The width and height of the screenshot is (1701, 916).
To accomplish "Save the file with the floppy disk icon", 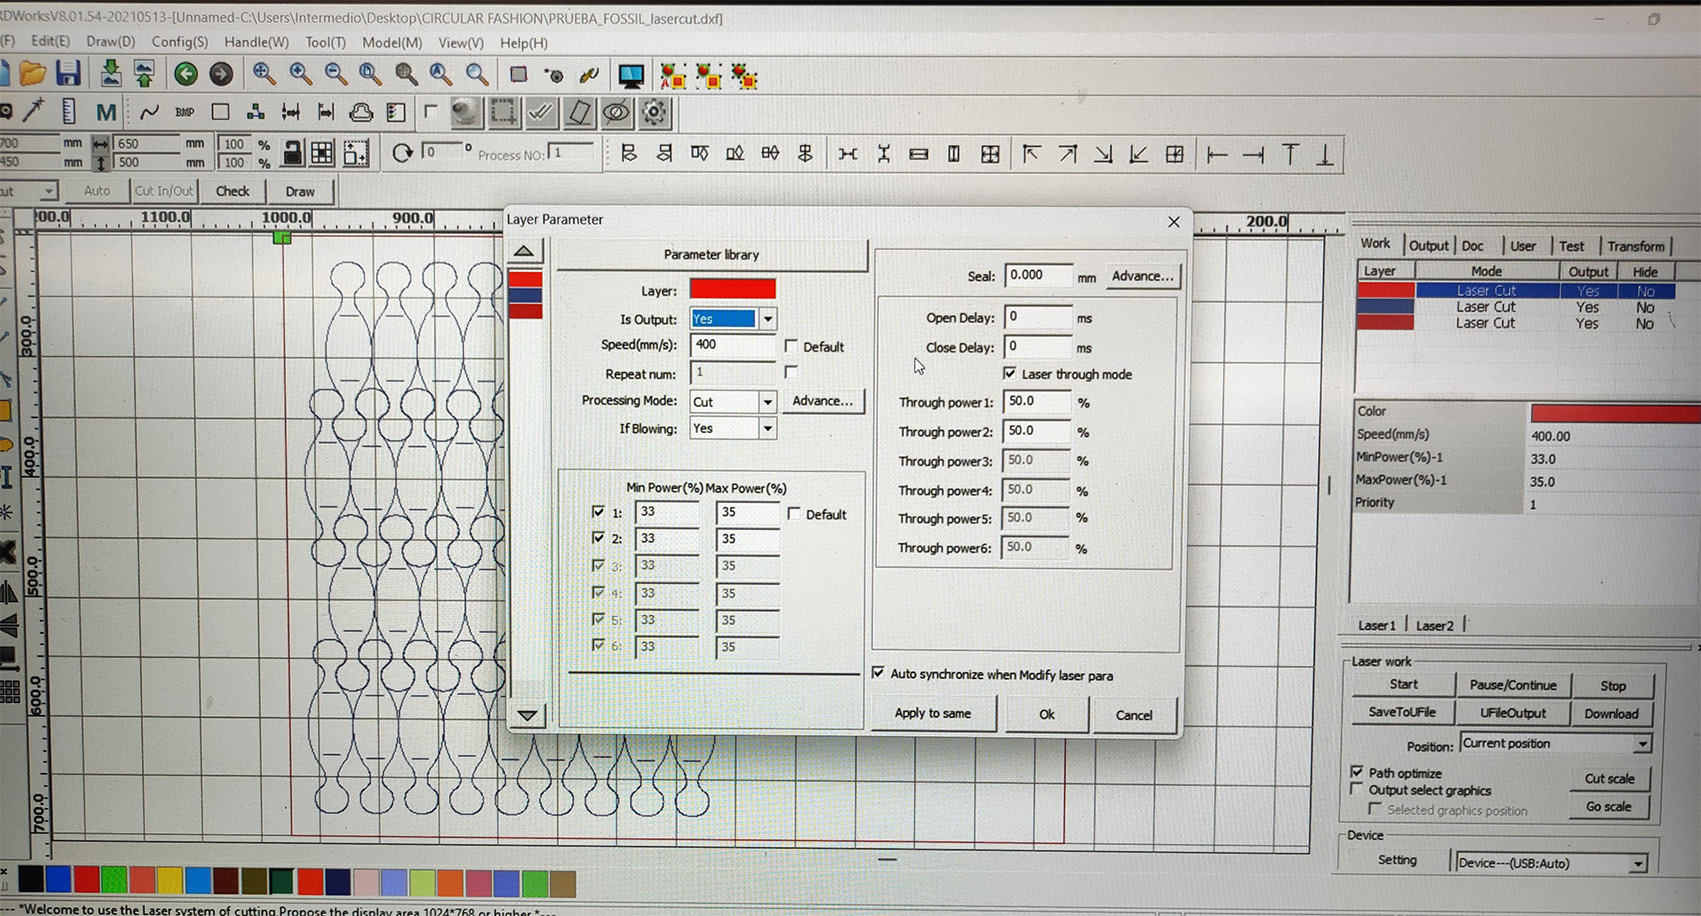I will pos(68,74).
